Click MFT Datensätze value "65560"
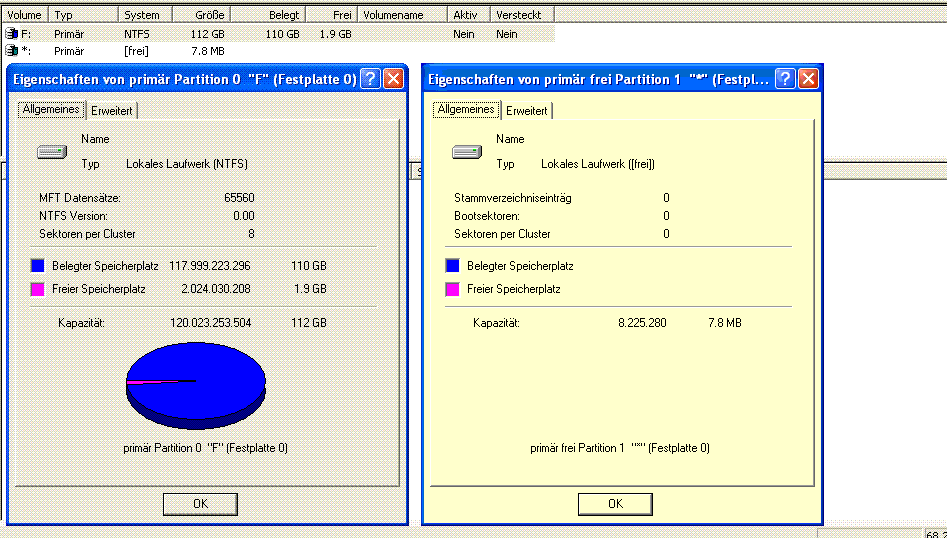 click(x=239, y=197)
